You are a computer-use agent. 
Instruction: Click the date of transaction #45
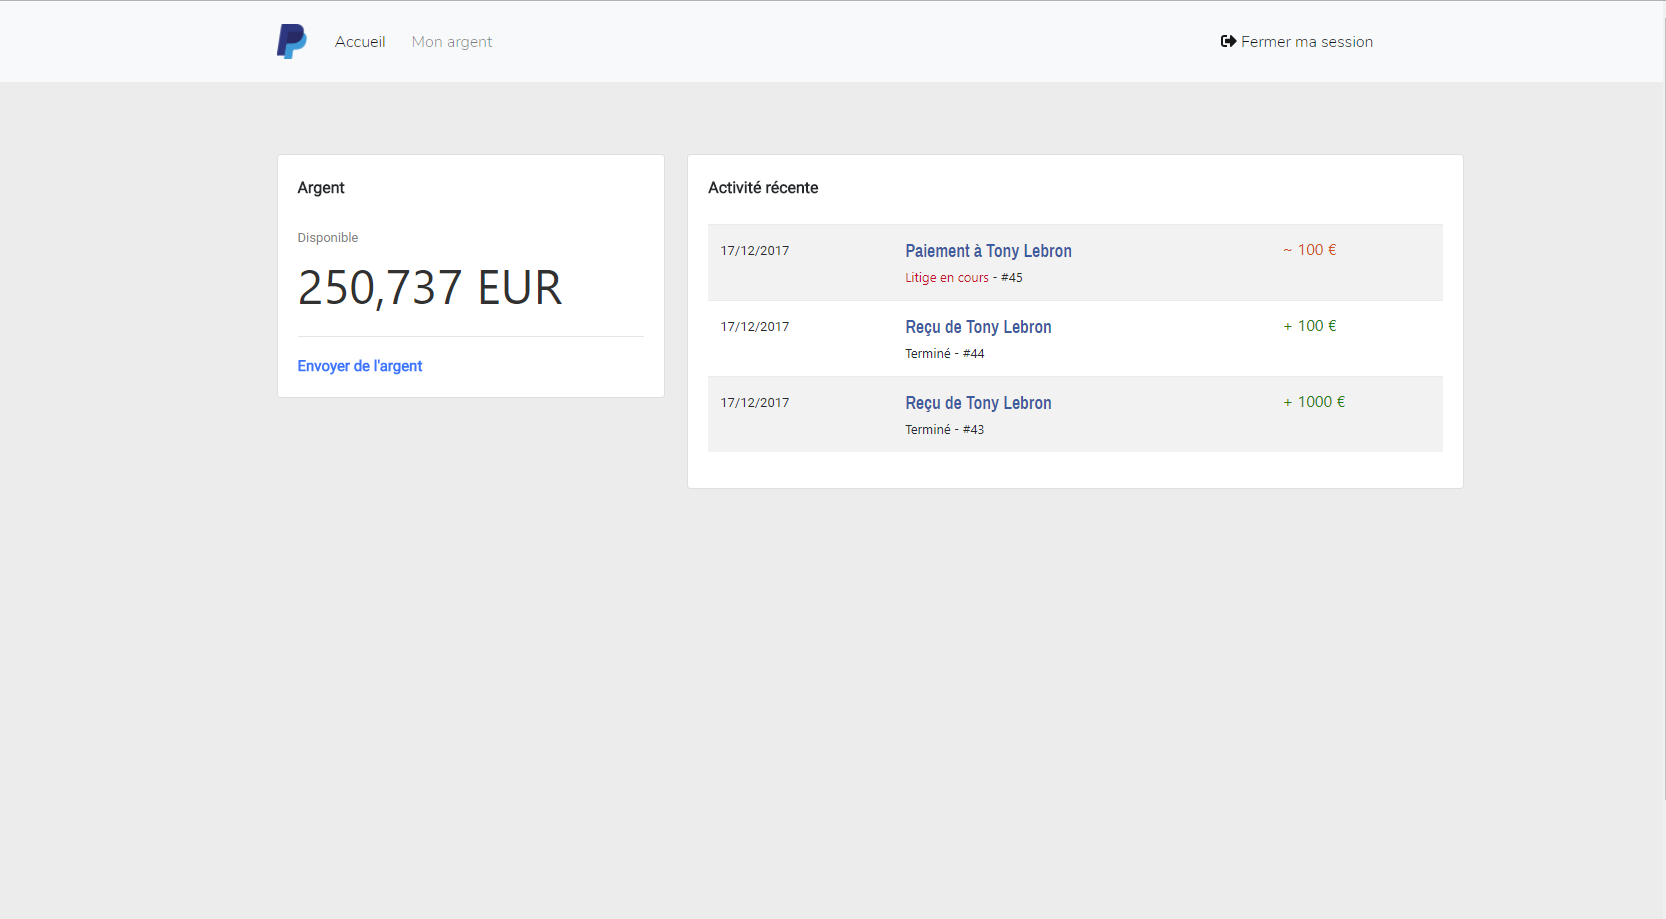(755, 251)
